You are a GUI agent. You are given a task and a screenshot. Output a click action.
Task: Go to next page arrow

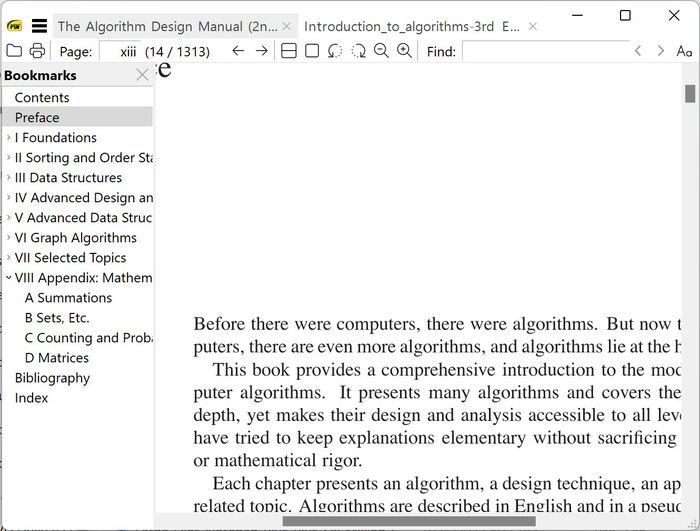point(262,51)
